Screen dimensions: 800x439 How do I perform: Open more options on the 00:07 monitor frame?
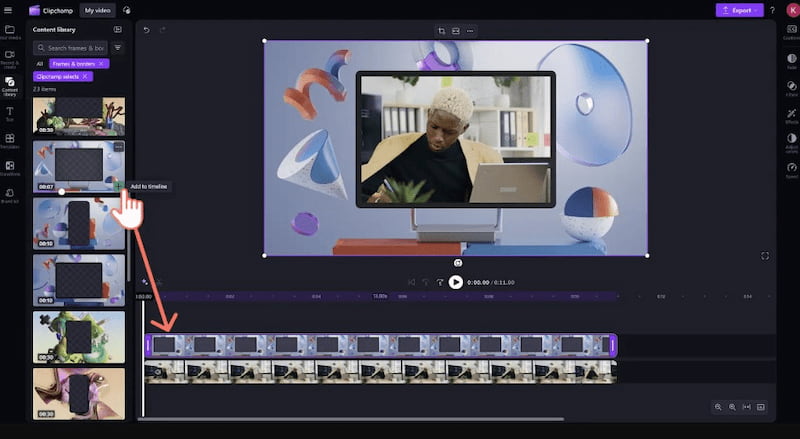coord(118,147)
